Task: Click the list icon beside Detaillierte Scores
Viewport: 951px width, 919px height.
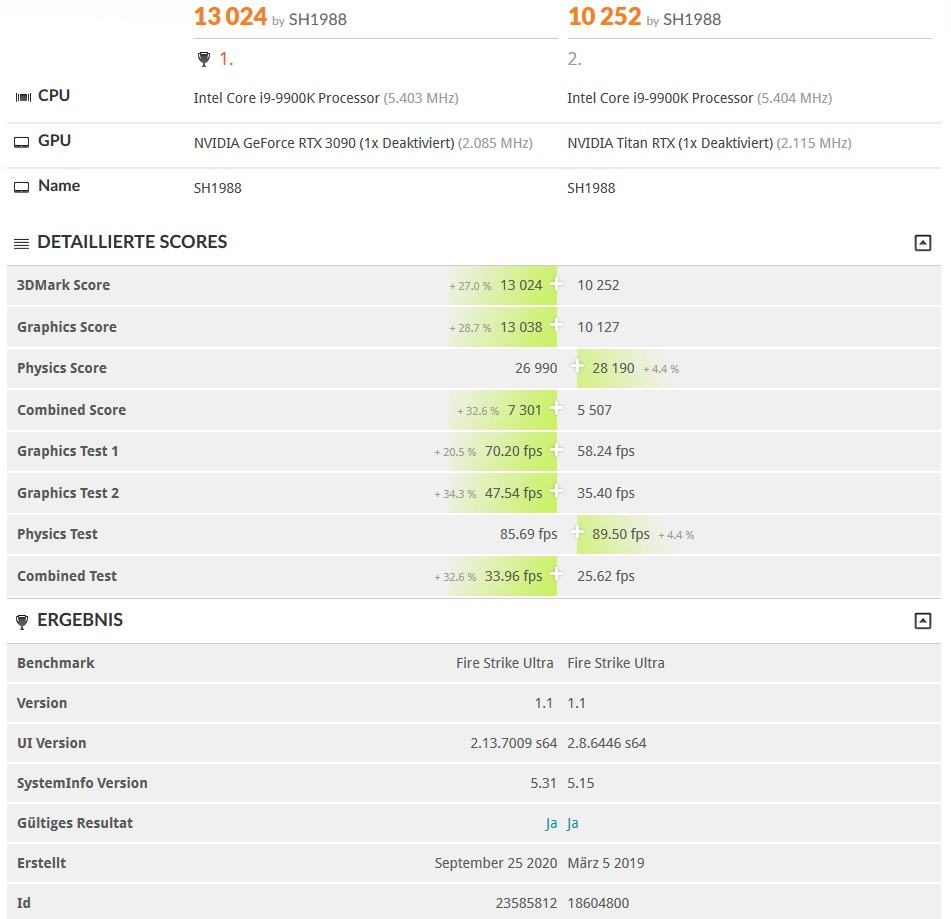Action: click(x=21, y=243)
